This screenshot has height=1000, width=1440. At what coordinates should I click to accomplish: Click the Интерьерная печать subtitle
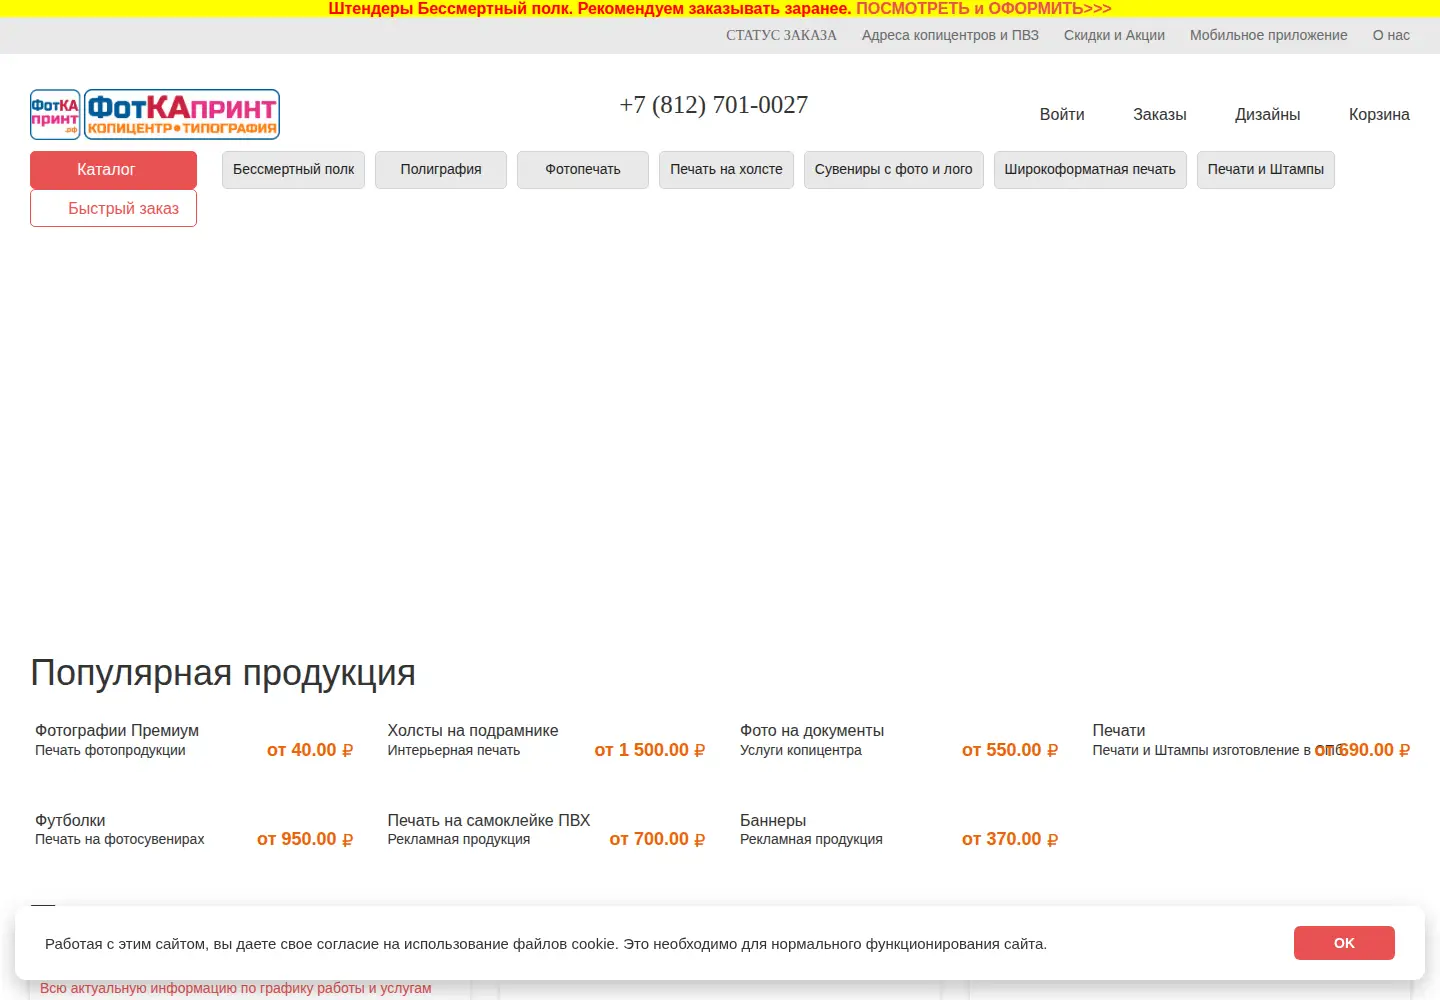(454, 750)
